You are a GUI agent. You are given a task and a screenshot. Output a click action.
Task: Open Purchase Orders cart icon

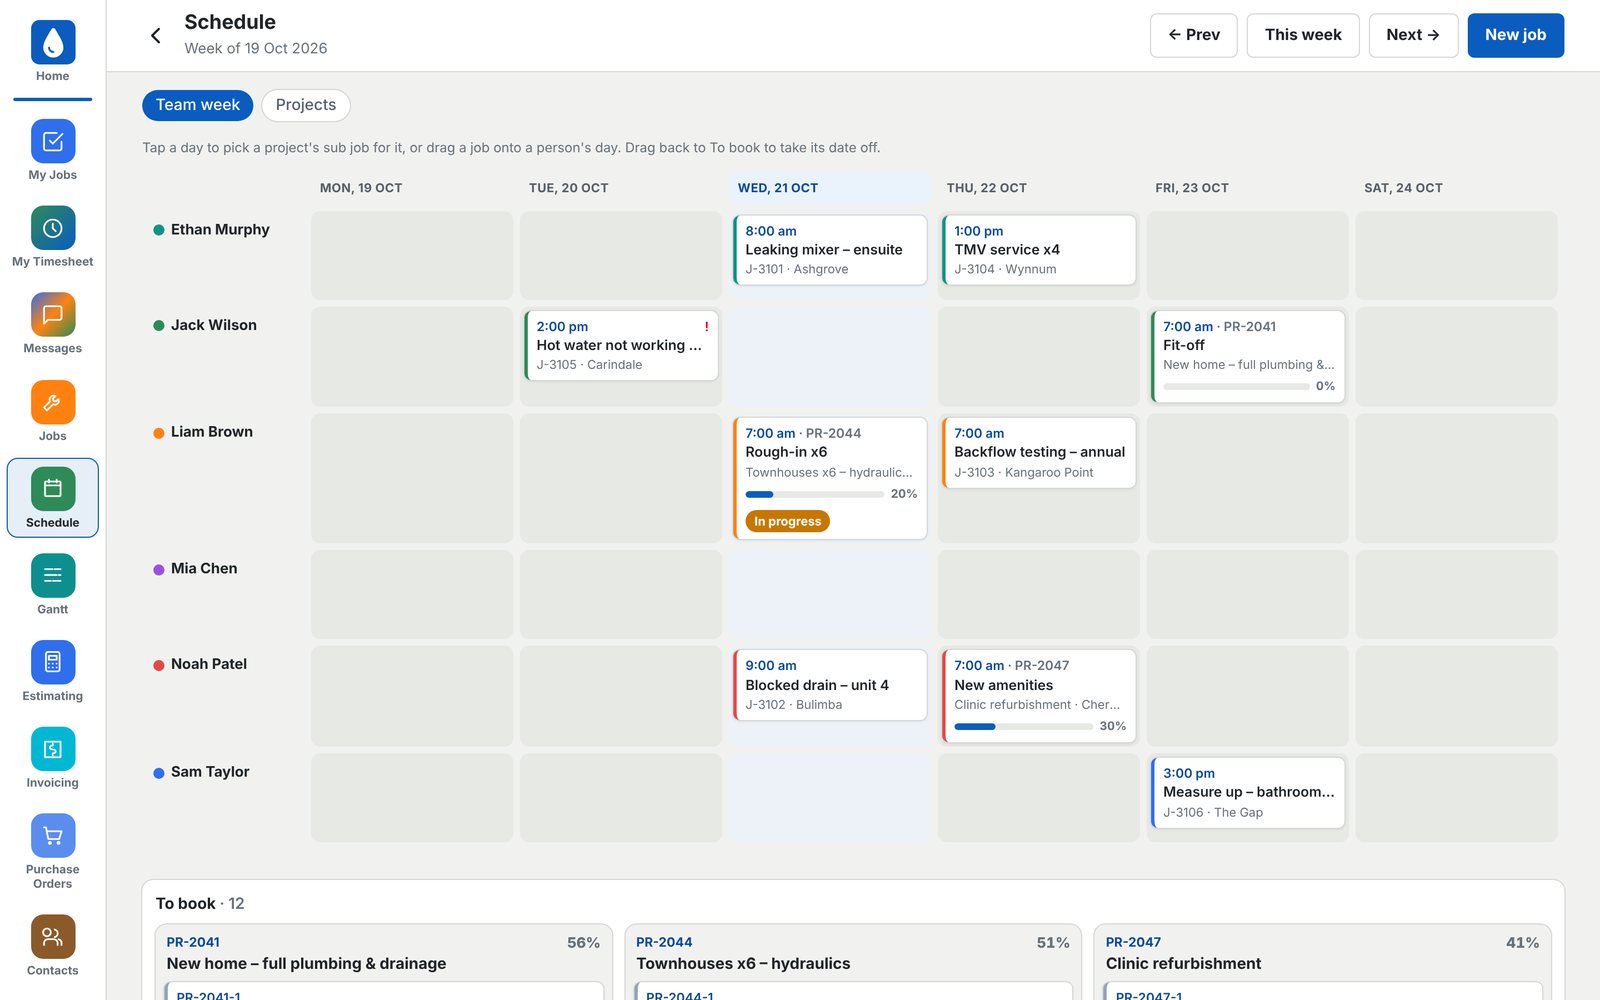click(53, 836)
